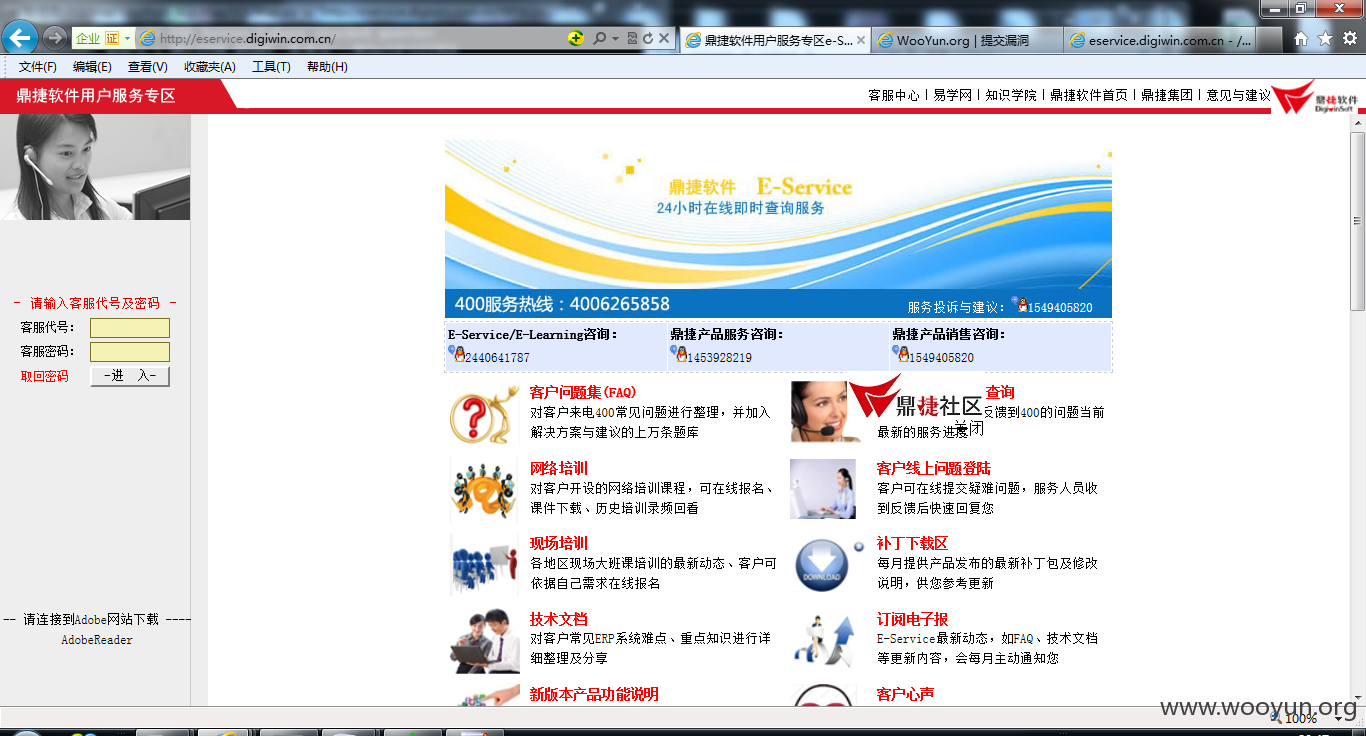
Task: Open the 网络培训 heading link
Action: pyautogui.click(x=559, y=468)
